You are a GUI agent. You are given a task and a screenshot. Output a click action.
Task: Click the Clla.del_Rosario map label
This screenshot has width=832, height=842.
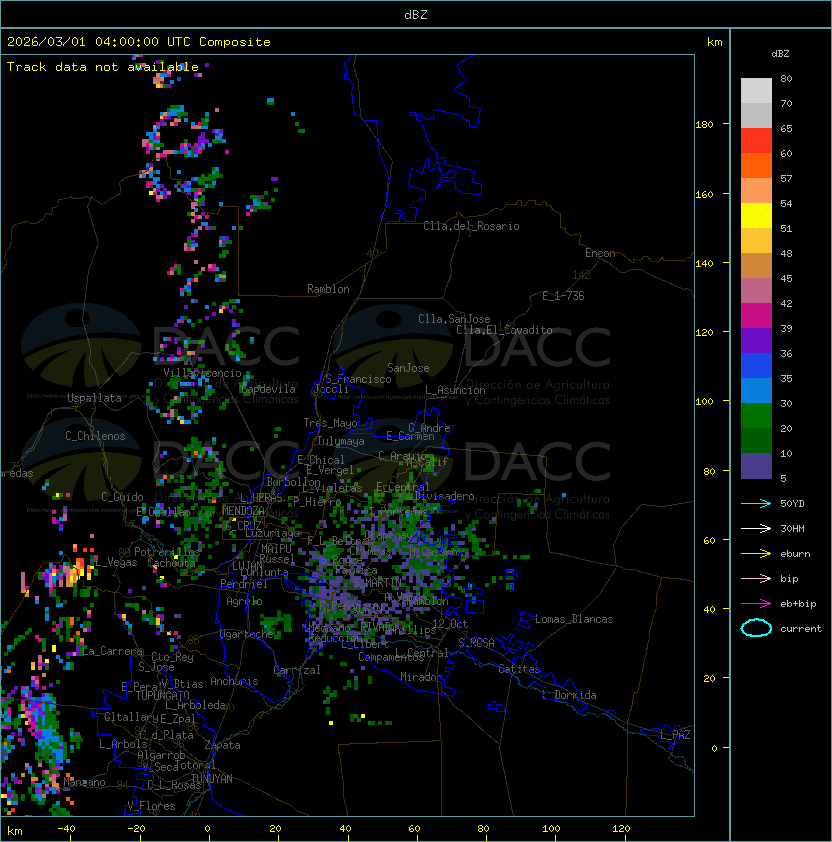[x=471, y=226]
